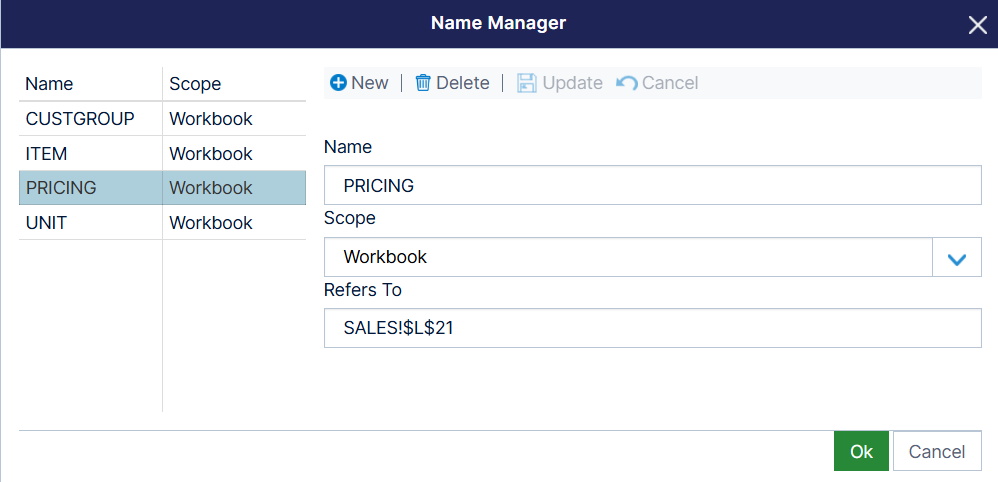Click the floppy disk Update icon
The image size is (998, 482).
click(526, 83)
